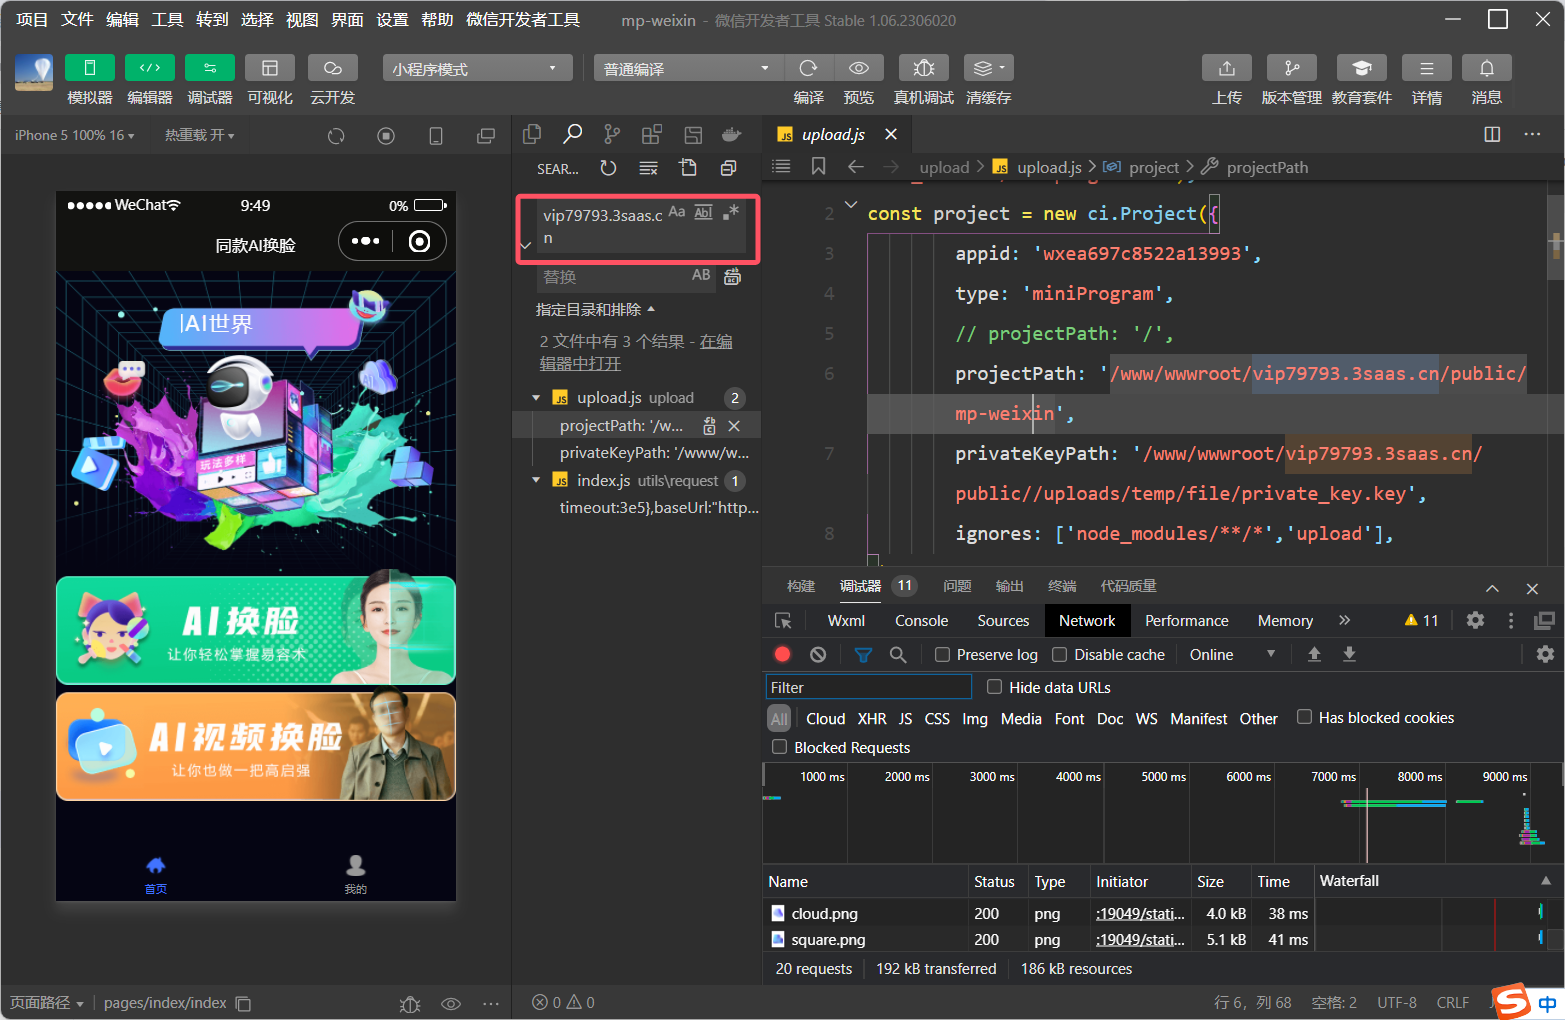Open Version Management (版本管理) icon
The image size is (1565, 1020).
1291,68
